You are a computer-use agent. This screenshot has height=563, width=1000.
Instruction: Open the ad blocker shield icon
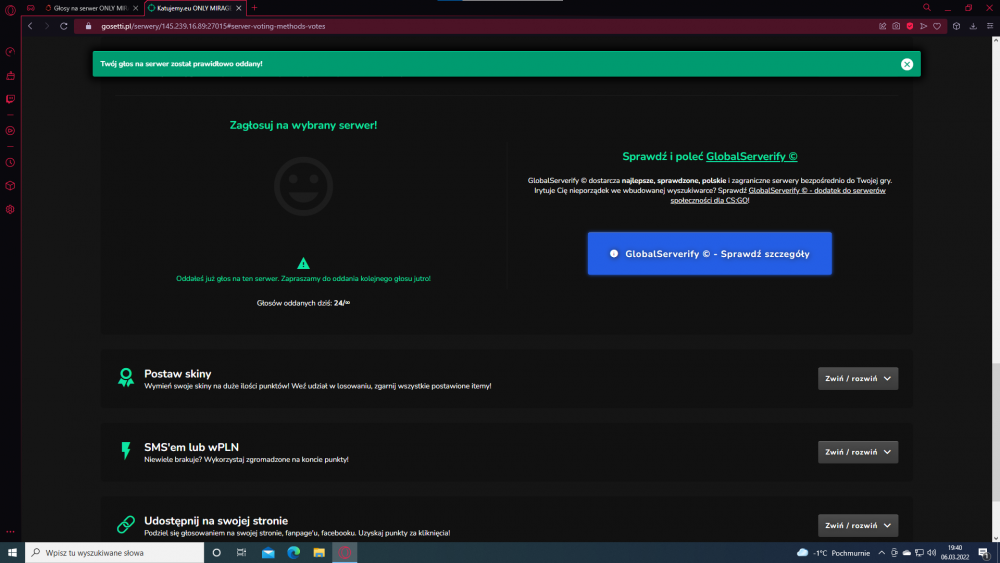(910, 26)
